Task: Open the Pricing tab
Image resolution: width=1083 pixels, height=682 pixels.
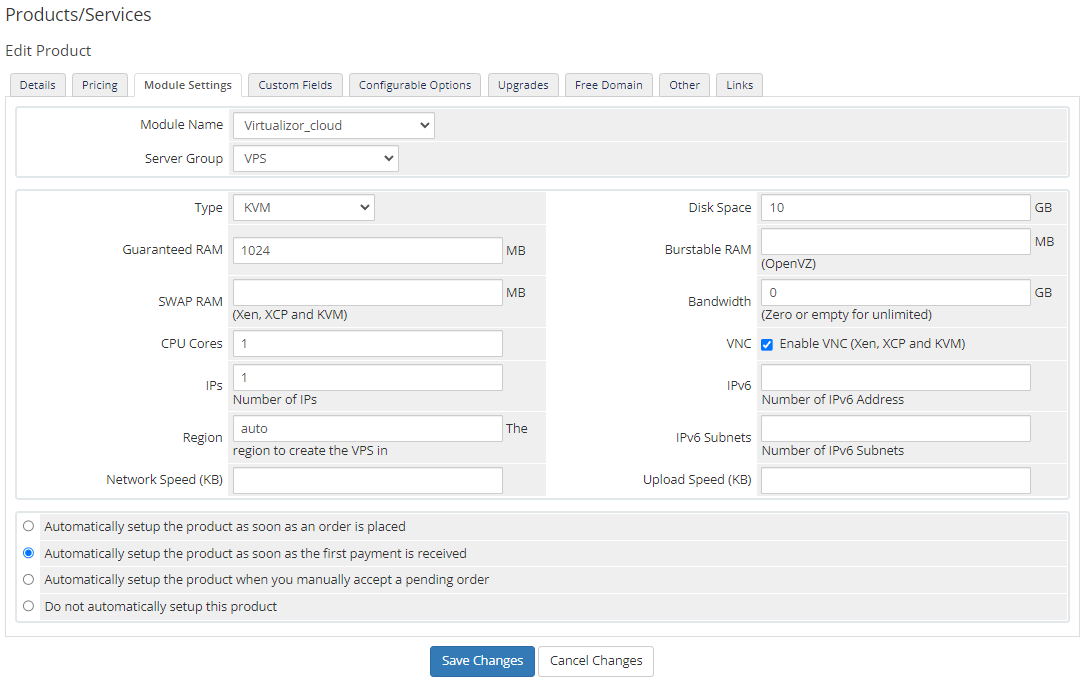Action: pyautogui.click(x=99, y=85)
